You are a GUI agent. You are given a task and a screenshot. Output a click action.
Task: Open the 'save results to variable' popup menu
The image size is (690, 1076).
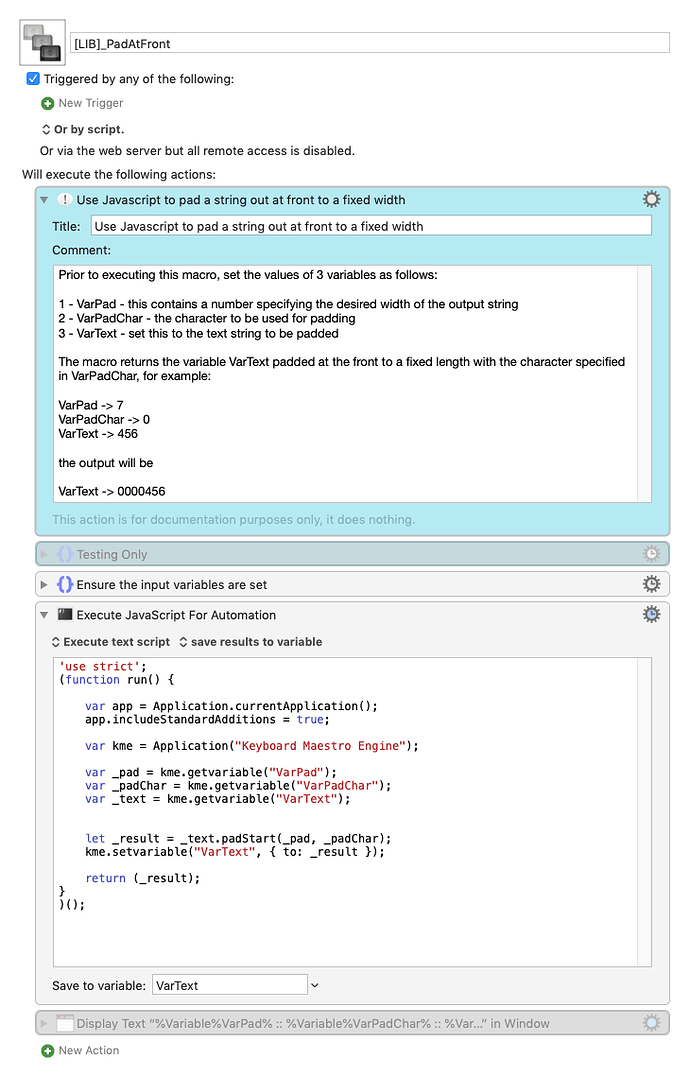pyautogui.click(x=250, y=642)
